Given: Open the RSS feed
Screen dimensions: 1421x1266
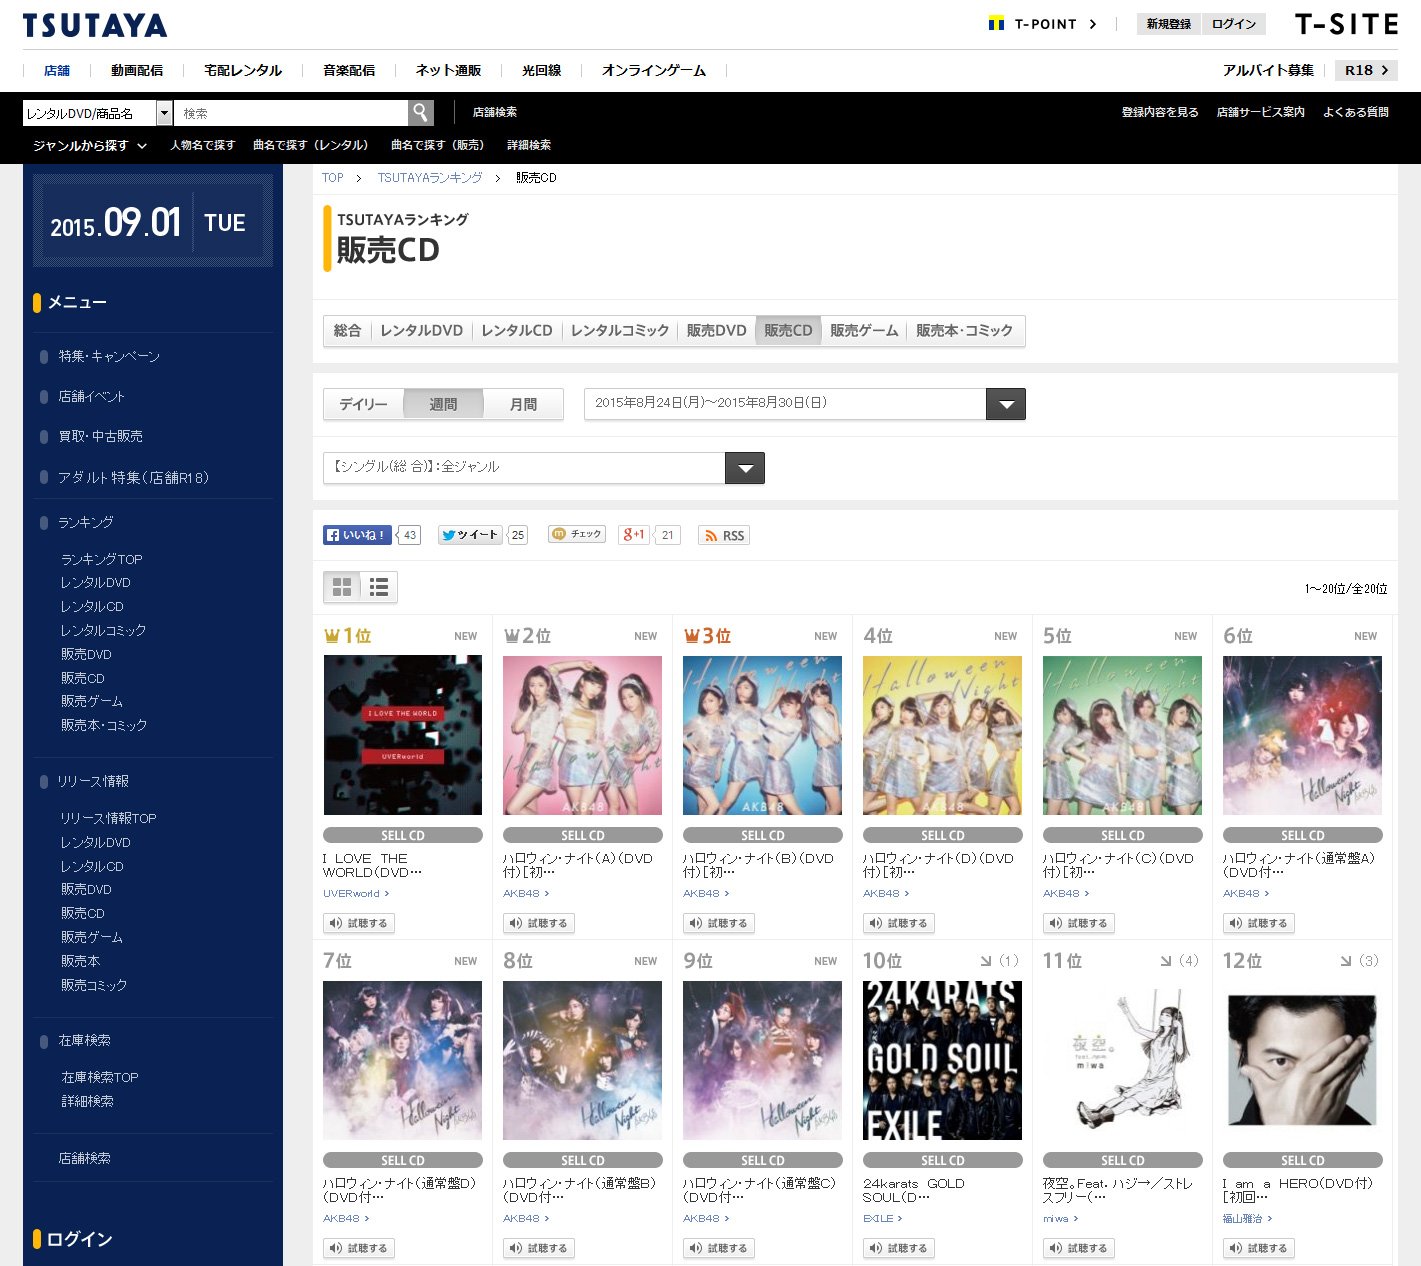Looking at the screenshot, I should [x=724, y=535].
